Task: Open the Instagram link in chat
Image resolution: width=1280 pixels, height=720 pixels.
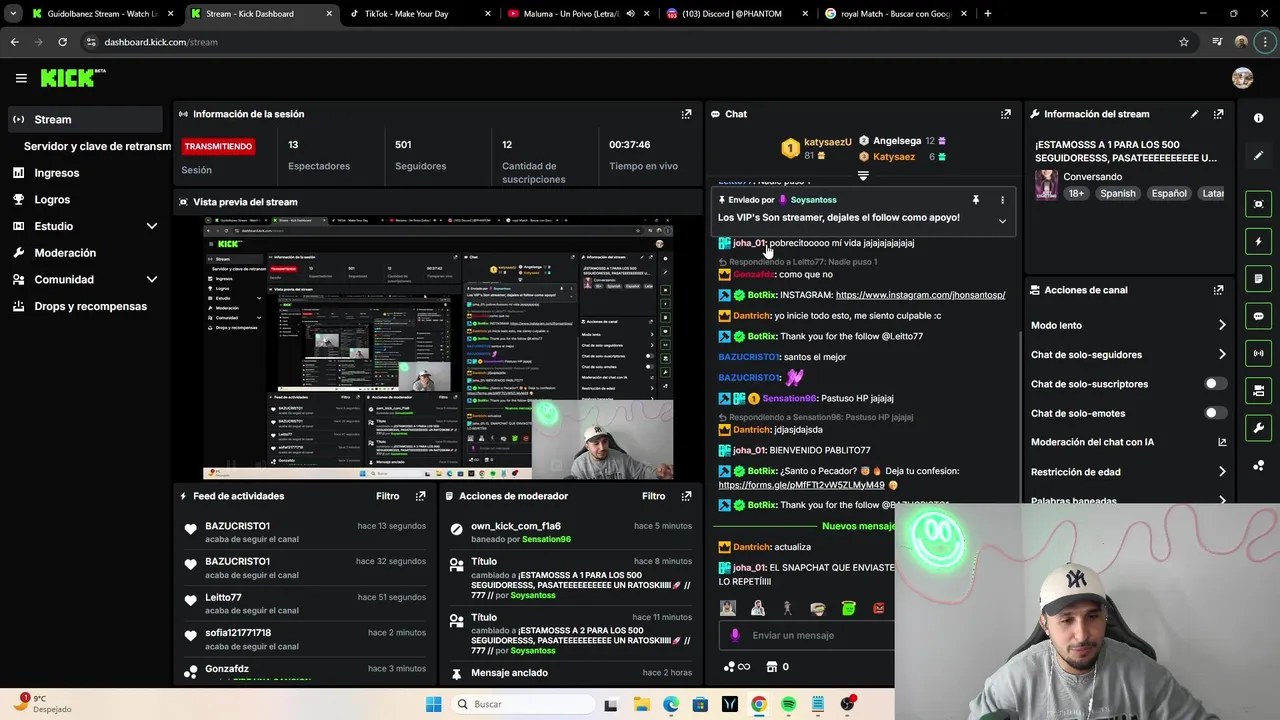Action: (x=920, y=295)
